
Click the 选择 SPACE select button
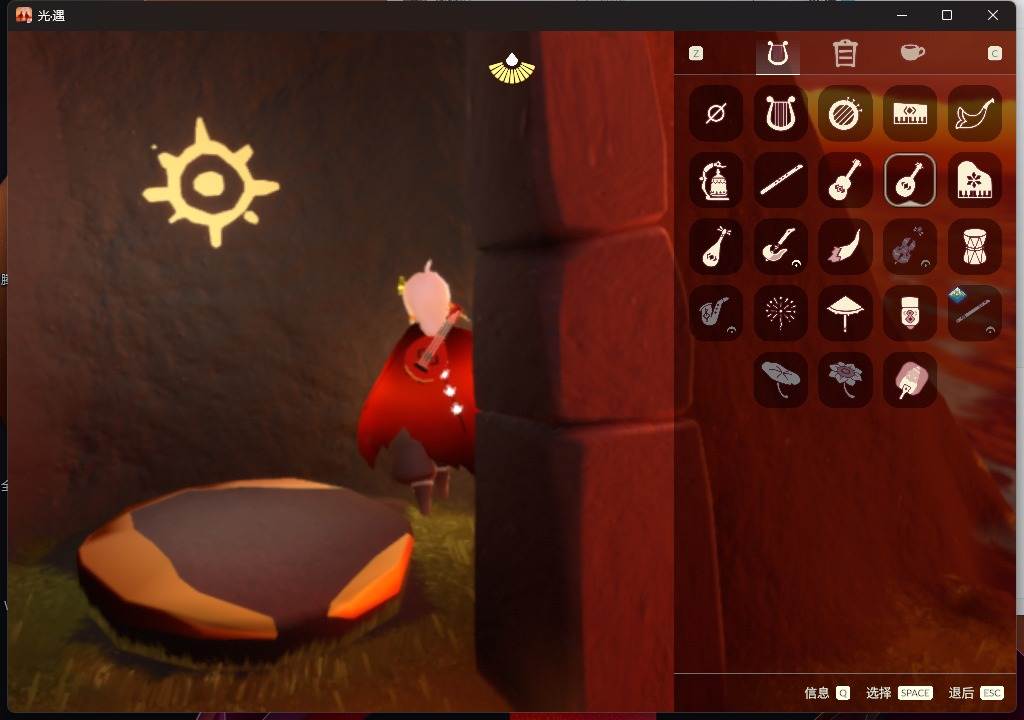(899, 693)
